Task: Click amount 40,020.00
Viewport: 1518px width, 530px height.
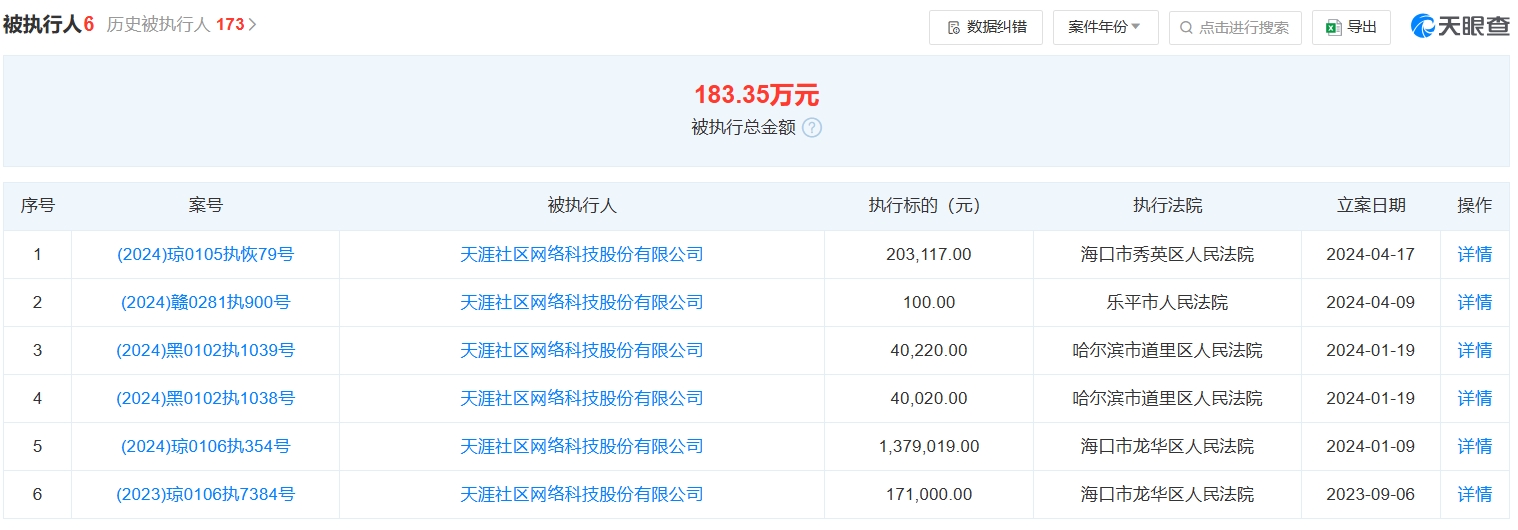Action: (928, 399)
